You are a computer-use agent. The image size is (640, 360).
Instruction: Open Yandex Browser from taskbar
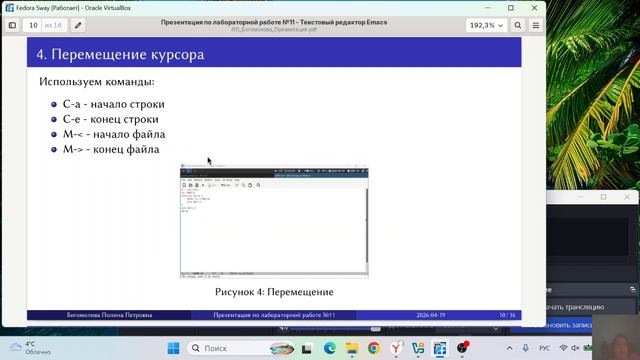[396, 348]
